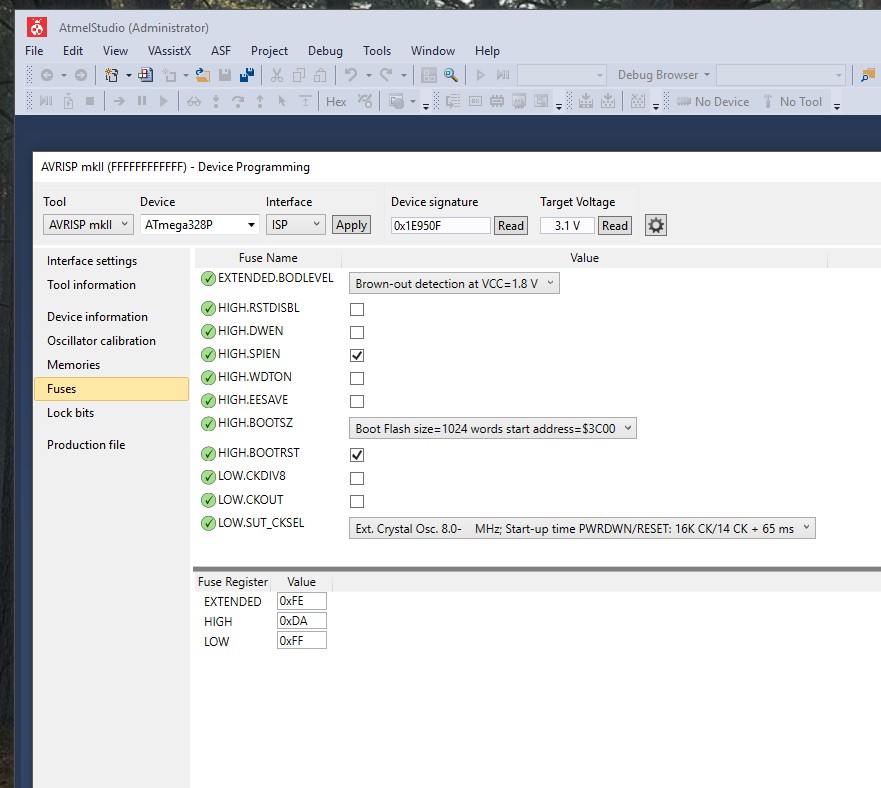Viewport: 881px width, 788px height.
Task: Click the HIGH fuse register value field
Action: (x=302, y=621)
